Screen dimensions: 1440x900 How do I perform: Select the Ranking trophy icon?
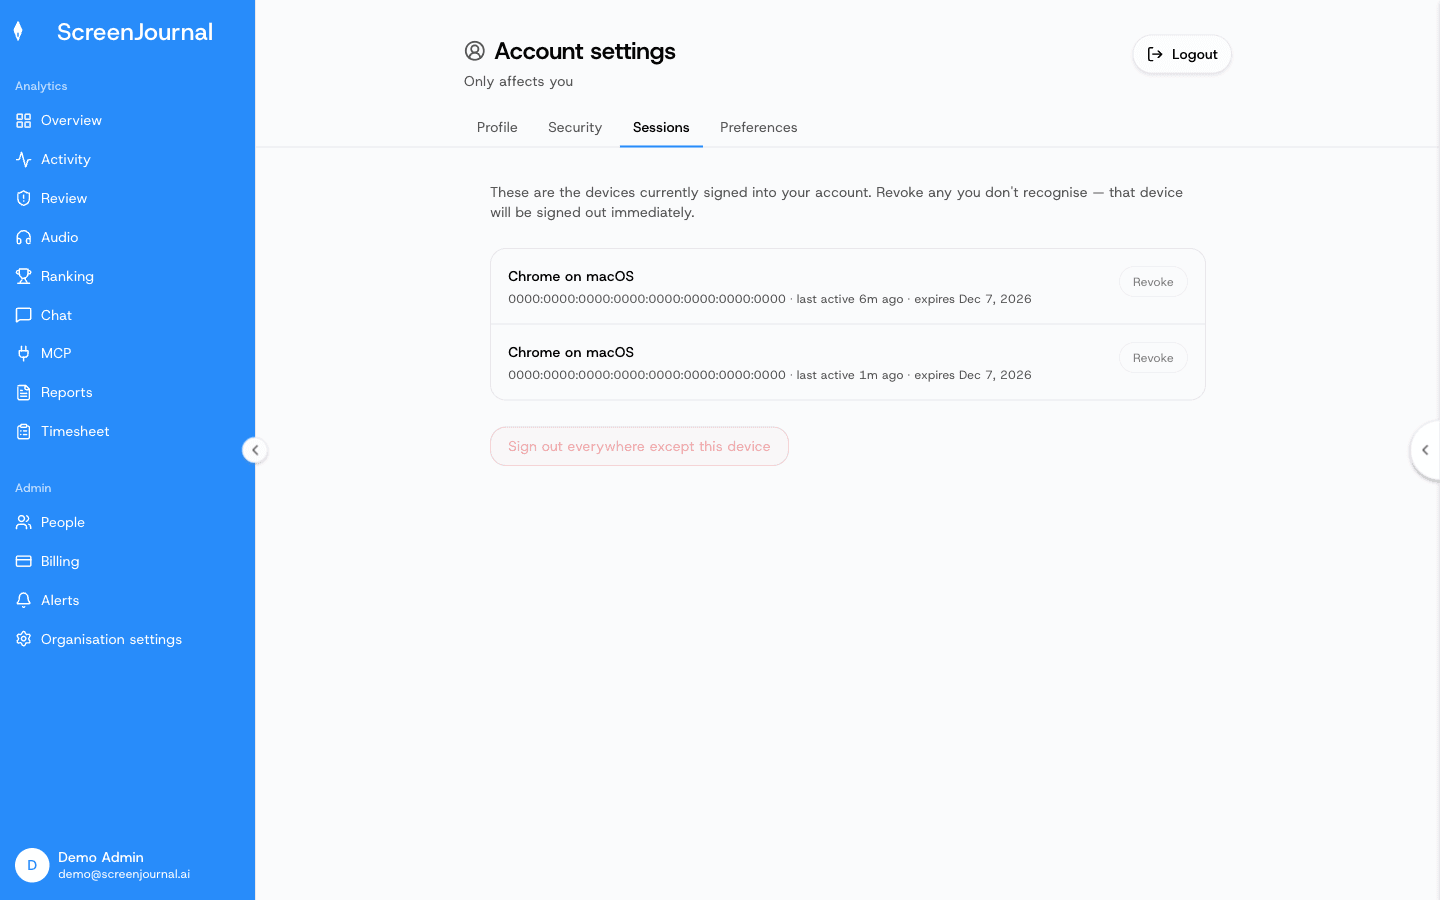pyautogui.click(x=24, y=277)
